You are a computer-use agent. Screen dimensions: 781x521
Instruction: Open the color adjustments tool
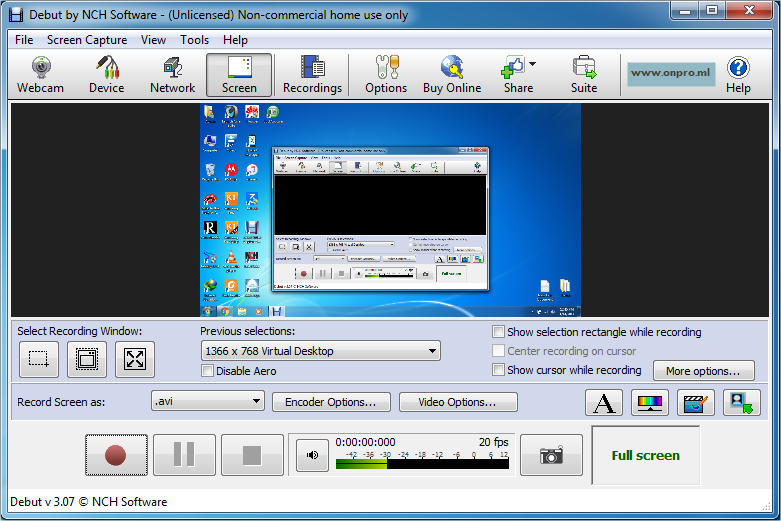click(650, 402)
